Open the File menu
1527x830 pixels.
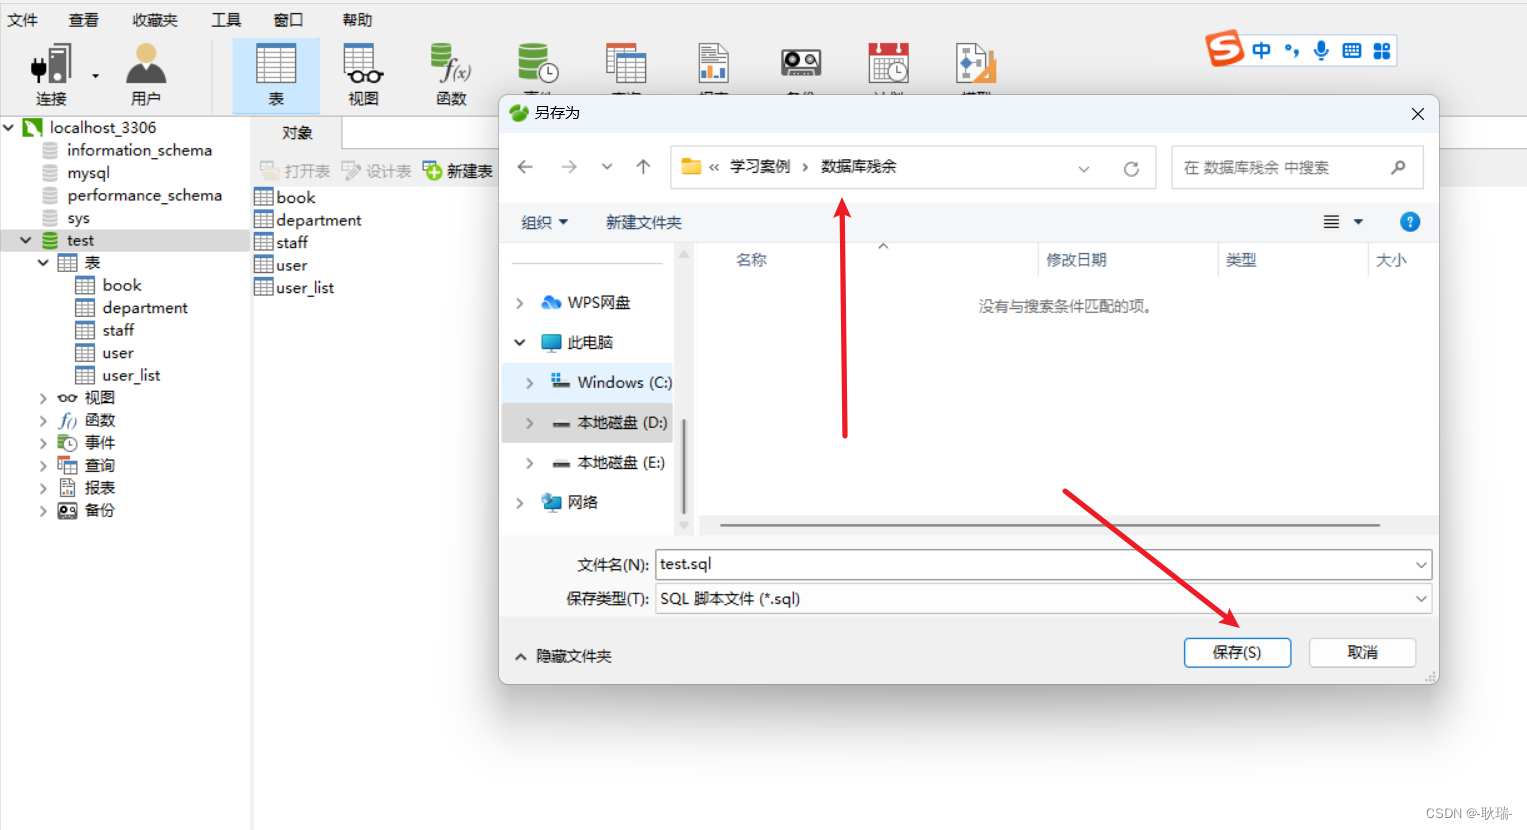coord(22,20)
